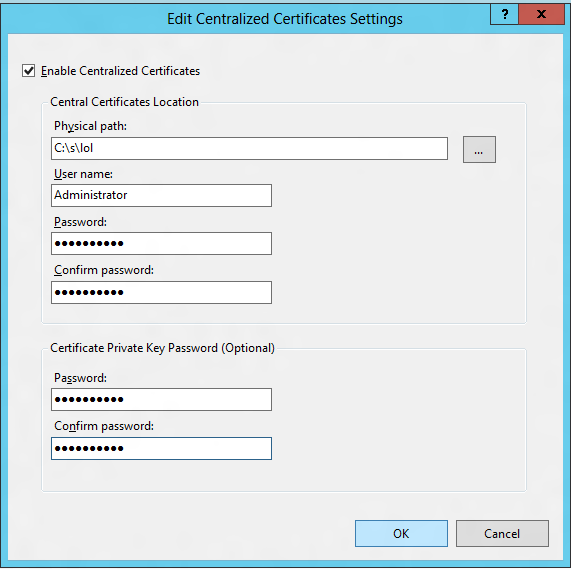
Task: Close the Edit Centralized Certificates Settings dialog
Action: pyautogui.click(x=541, y=15)
